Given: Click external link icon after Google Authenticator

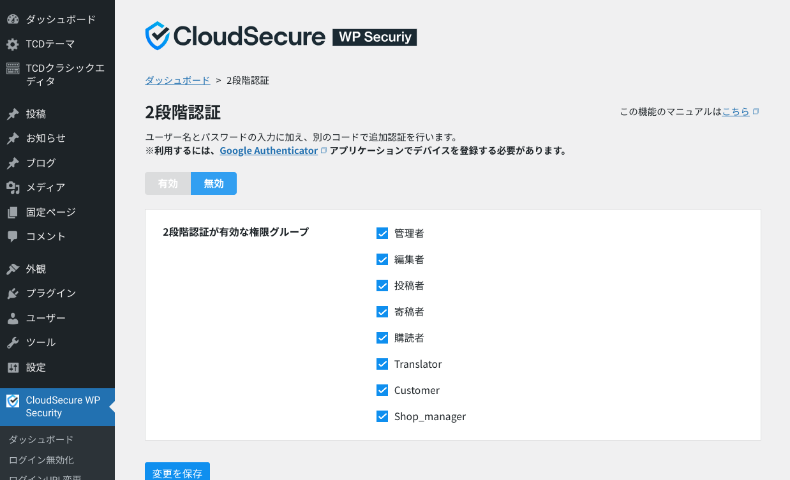Looking at the screenshot, I should (x=324, y=150).
